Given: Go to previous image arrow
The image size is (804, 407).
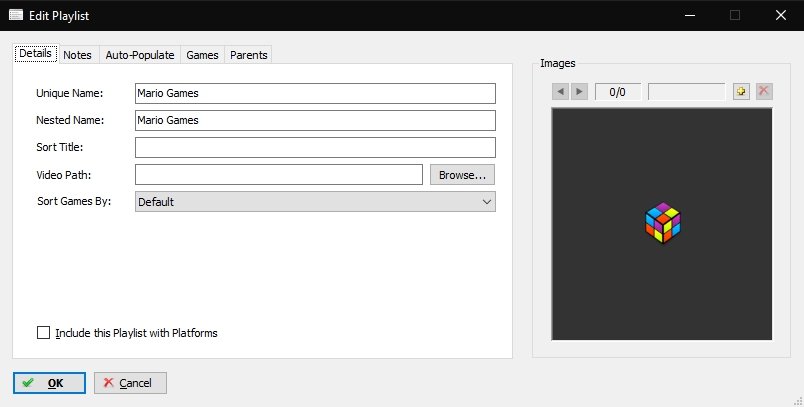Looking at the screenshot, I should 560,92.
